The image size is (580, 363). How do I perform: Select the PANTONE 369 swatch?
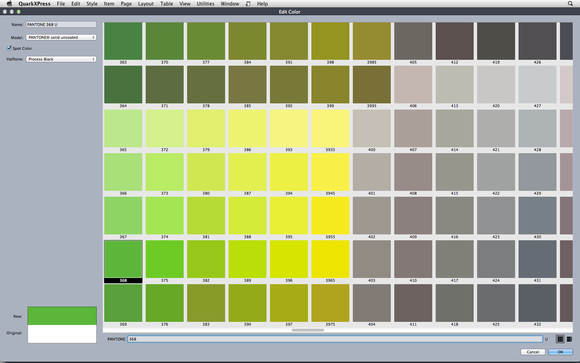[123, 303]
